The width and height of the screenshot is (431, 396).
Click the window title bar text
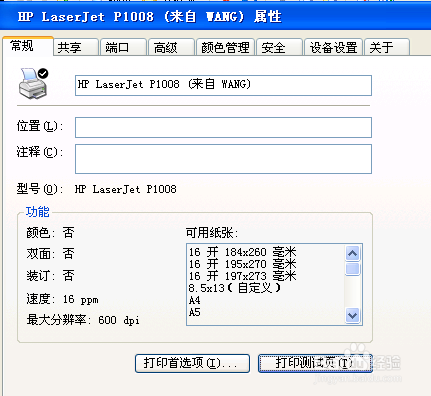click(150, 16)
